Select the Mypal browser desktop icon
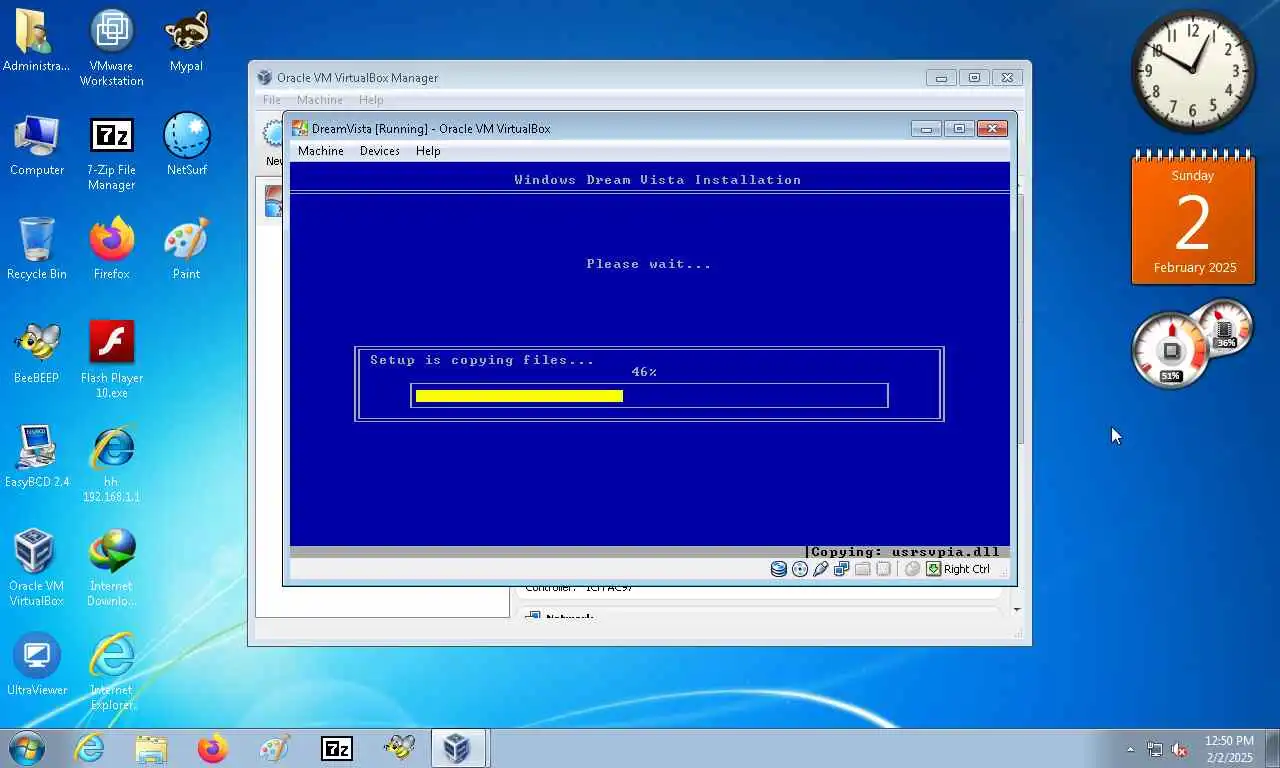Viewport: 1280px width, 768px height. point(186,42)
